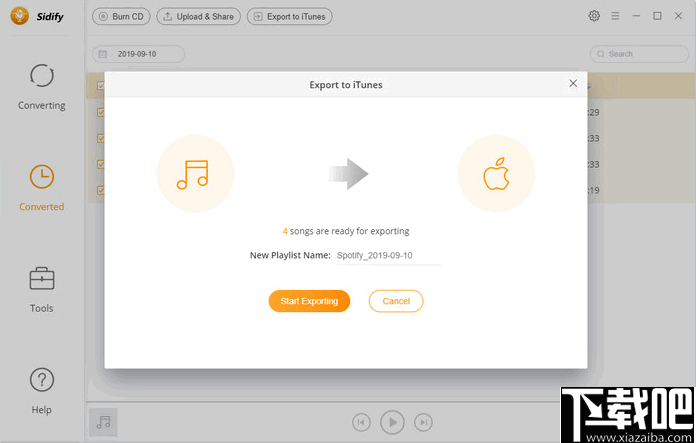Click the Start Exporting button

309,301
